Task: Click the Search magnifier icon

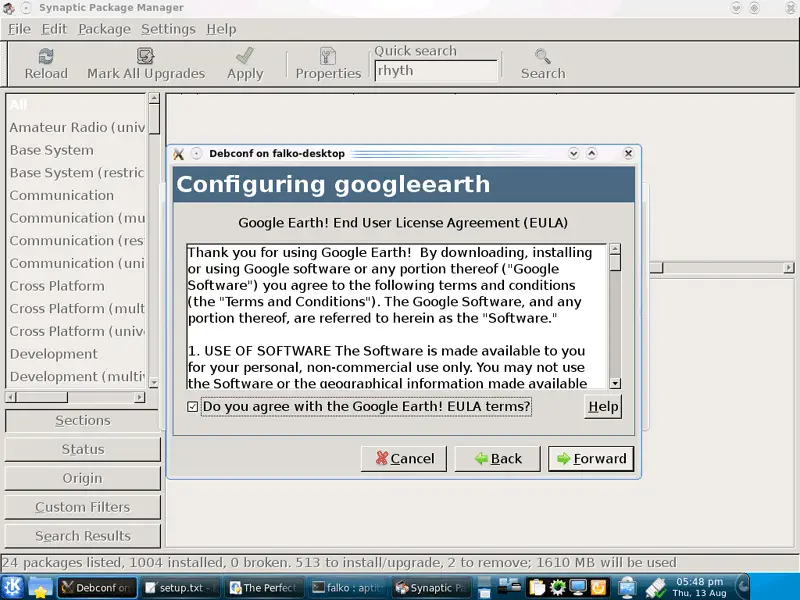Action: pos(542,56)
